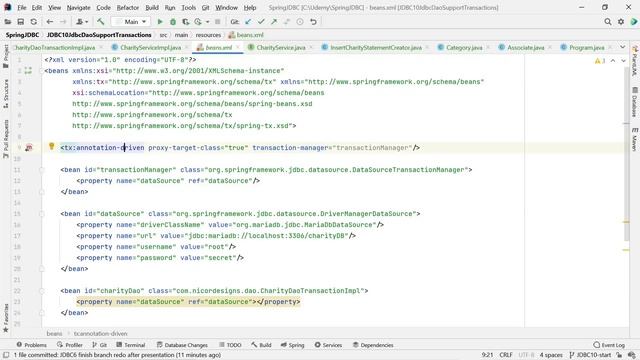This screenshot has height=360, width=640.
Task: Click Git Push arrow icon
Action: pyautogui.click(x=274, y=22)
